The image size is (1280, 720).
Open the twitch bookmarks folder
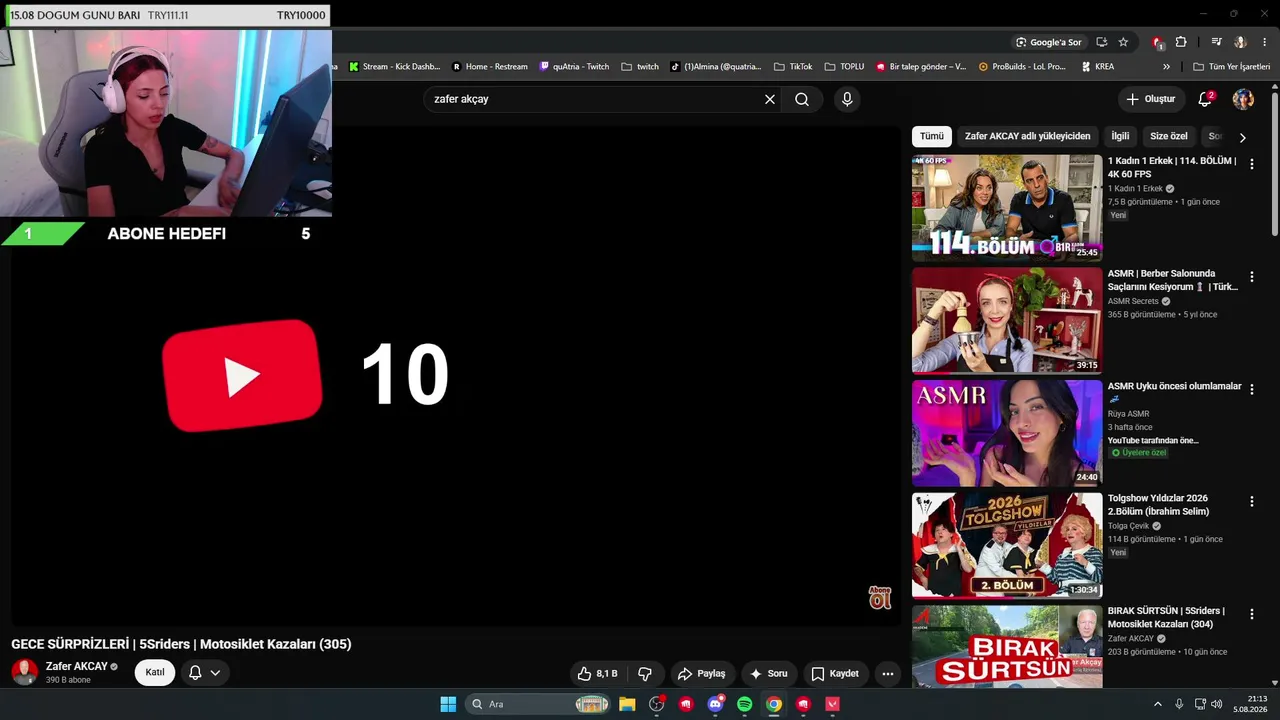point(640,67)
